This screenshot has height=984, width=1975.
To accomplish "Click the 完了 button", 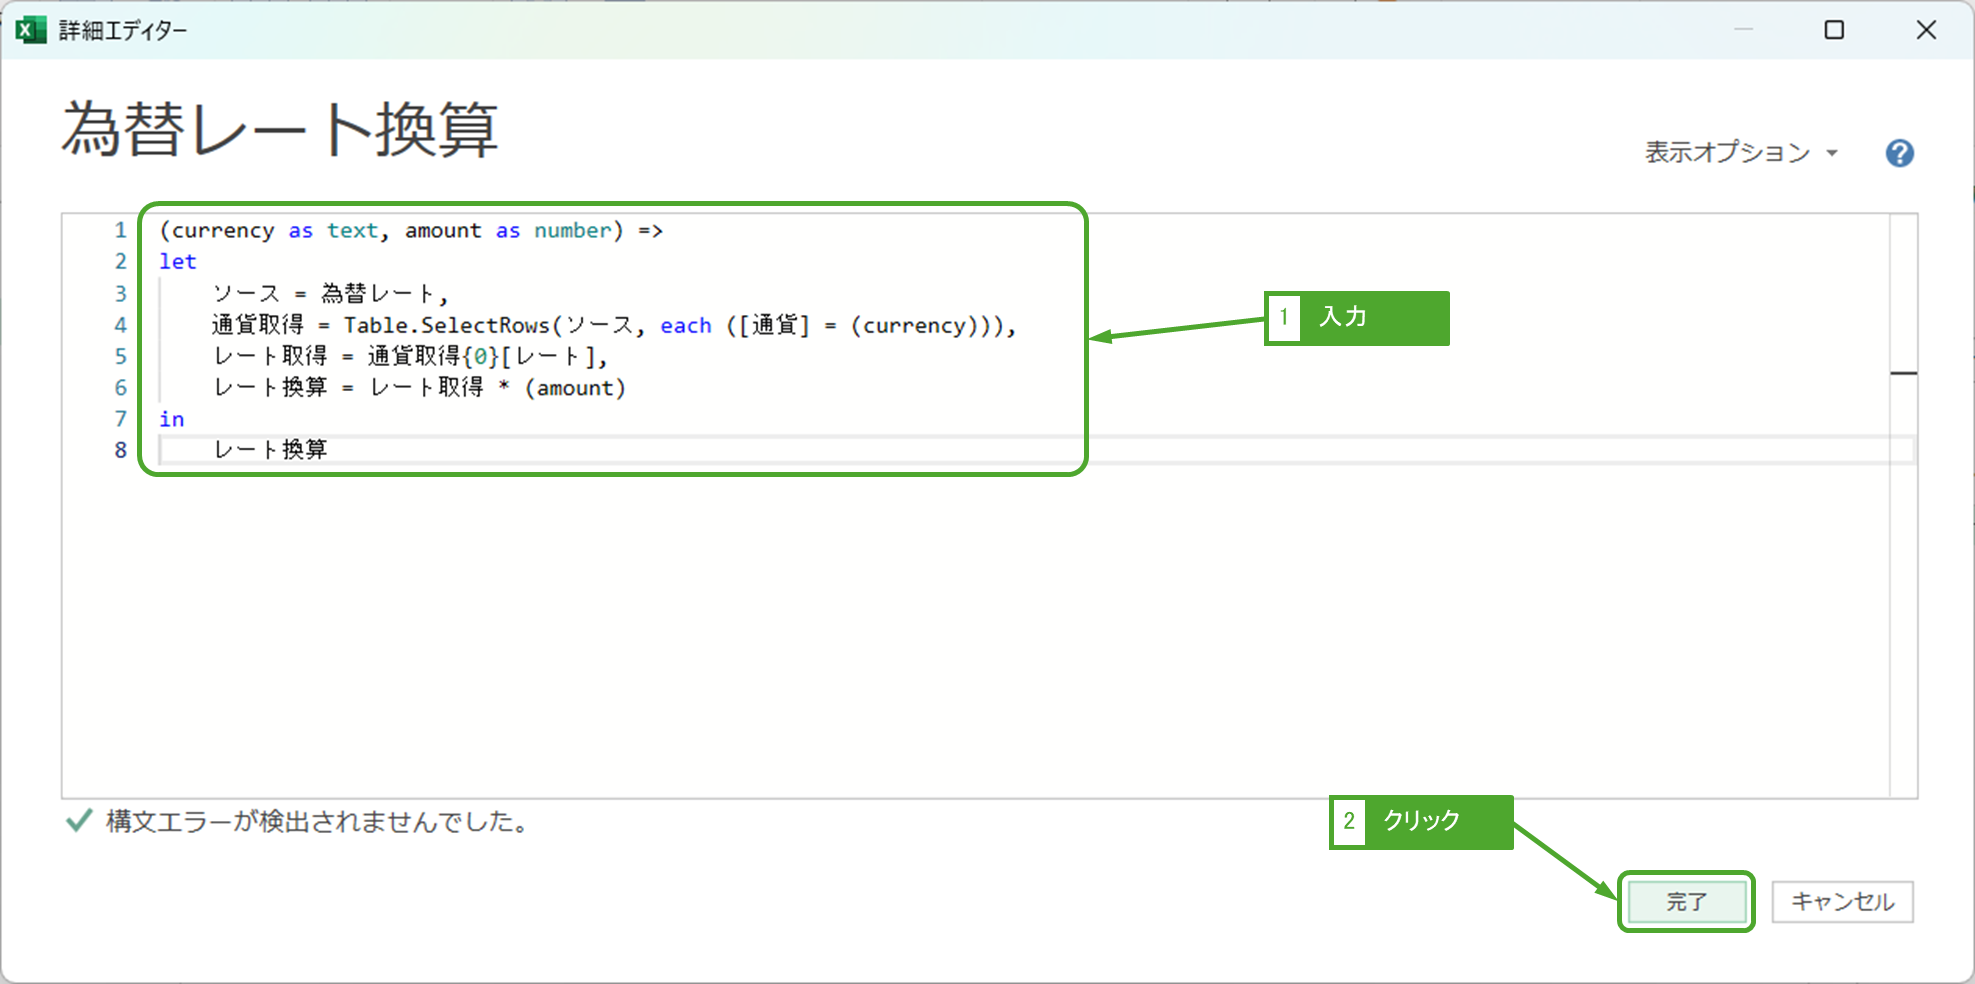I will coord(1686,902).
